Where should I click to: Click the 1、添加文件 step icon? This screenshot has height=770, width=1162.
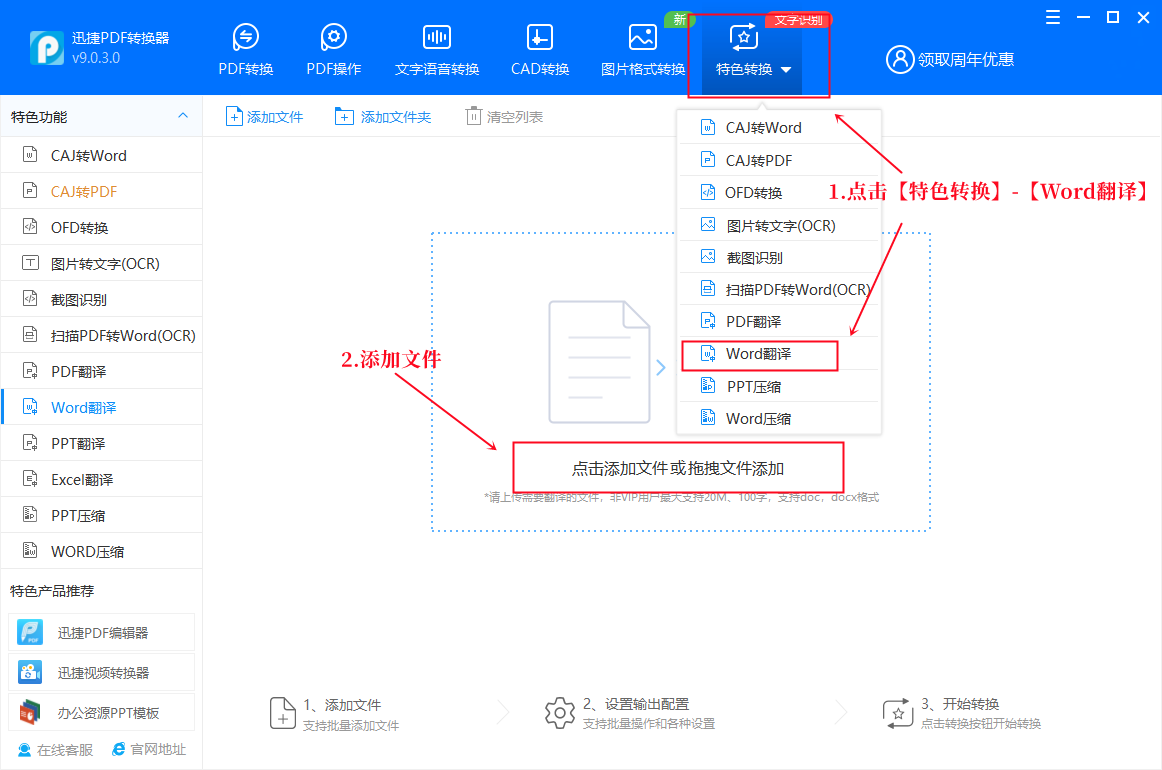(x=282, y=713)
